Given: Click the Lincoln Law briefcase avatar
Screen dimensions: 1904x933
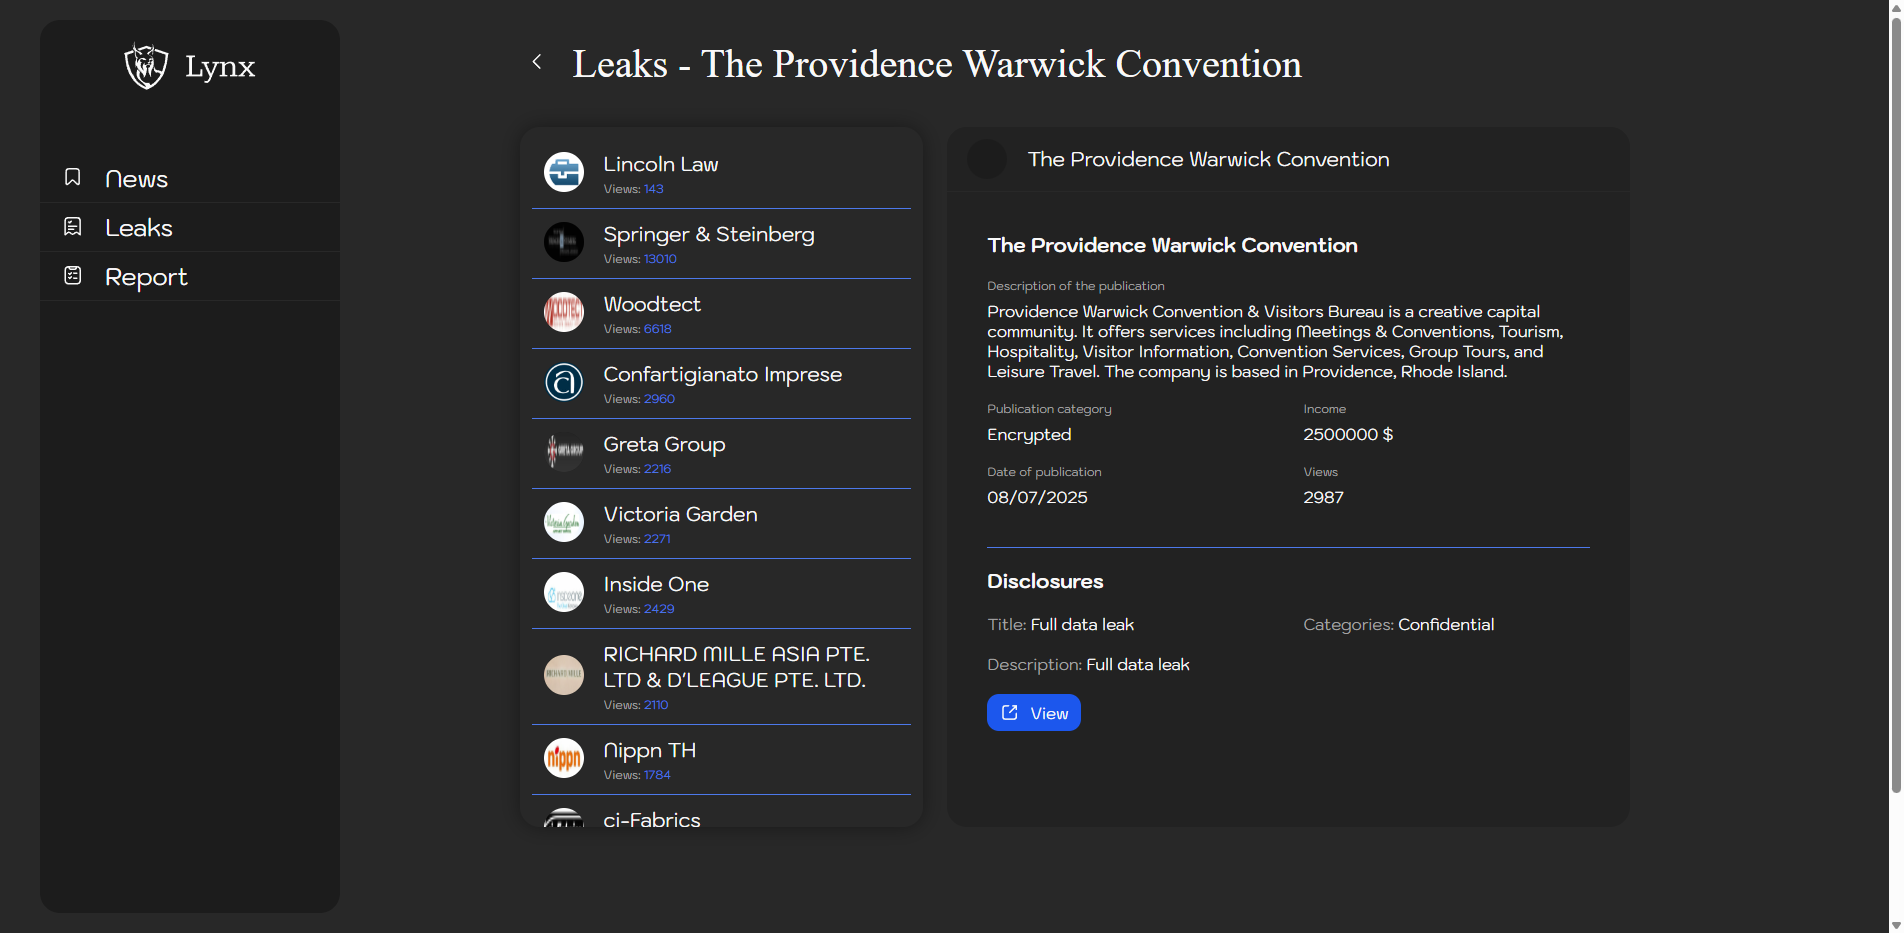Looking at the screenshot, I should click(564, 172).
